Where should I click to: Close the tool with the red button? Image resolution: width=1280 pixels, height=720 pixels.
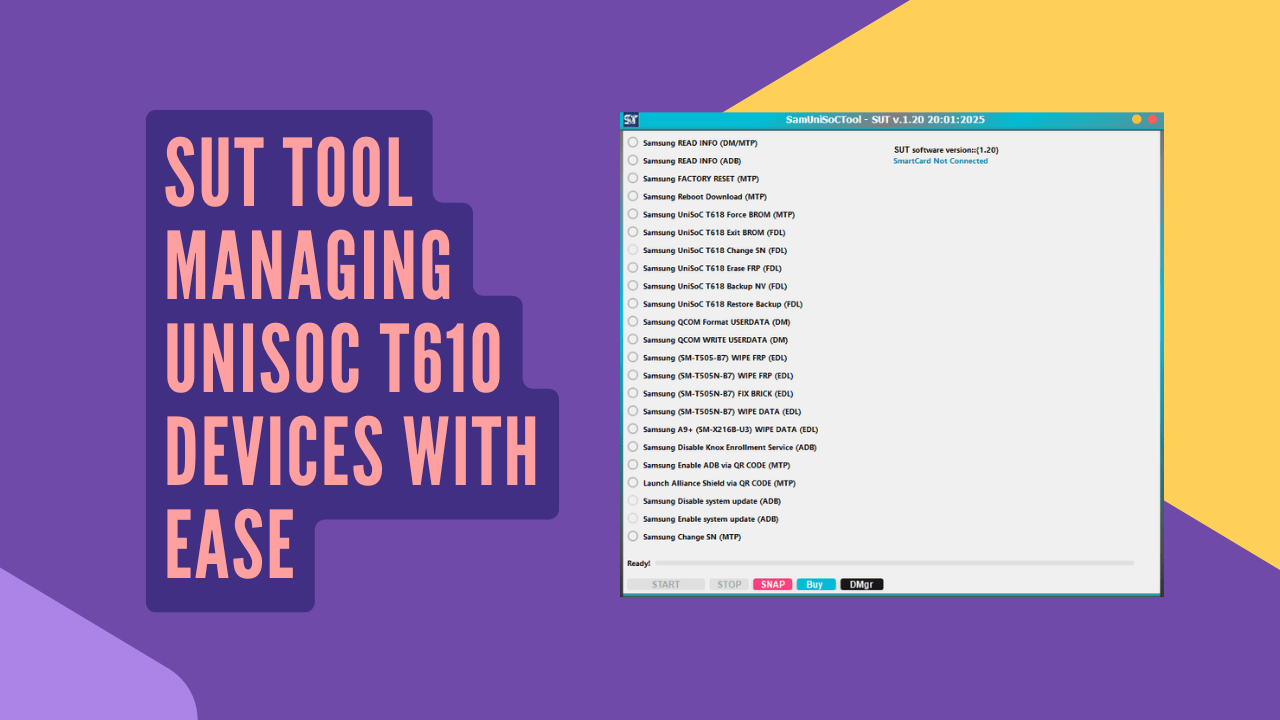click(1152, 120)
